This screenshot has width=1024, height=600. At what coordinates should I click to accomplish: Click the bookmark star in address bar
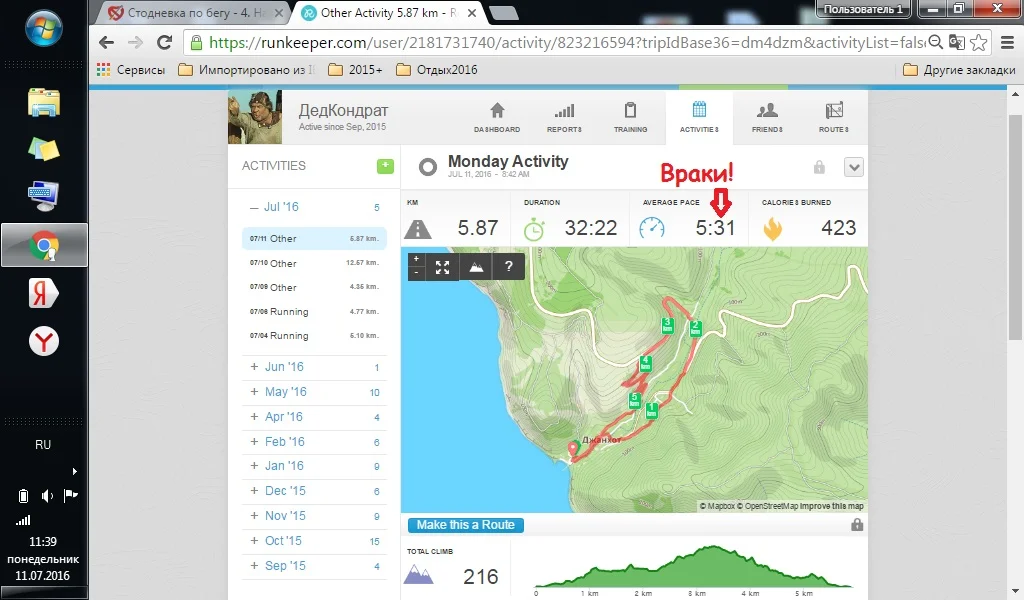click(x=978, y=43)
